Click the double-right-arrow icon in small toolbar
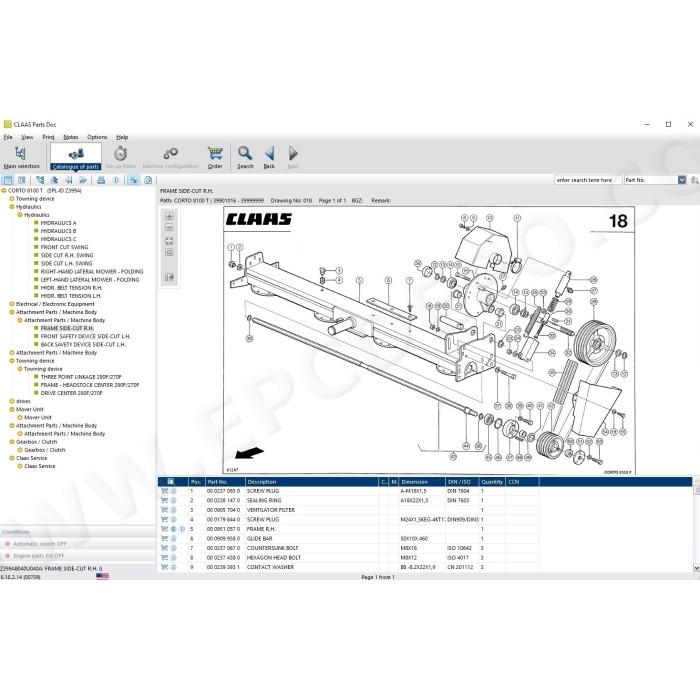The height and width of the screenshot is (700, 700). click(83, 180)
